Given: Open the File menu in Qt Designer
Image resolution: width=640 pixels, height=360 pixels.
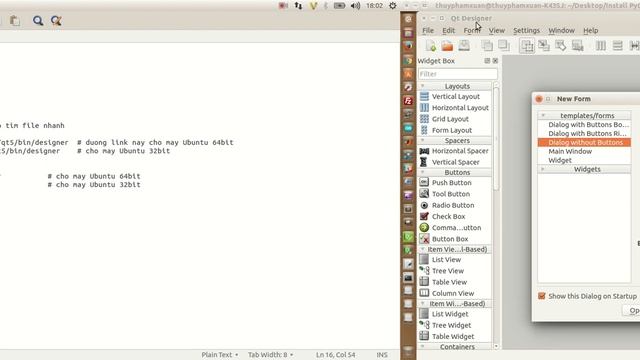Looking at the screenshot, I should pyautogui.click(x=428, y=31).
